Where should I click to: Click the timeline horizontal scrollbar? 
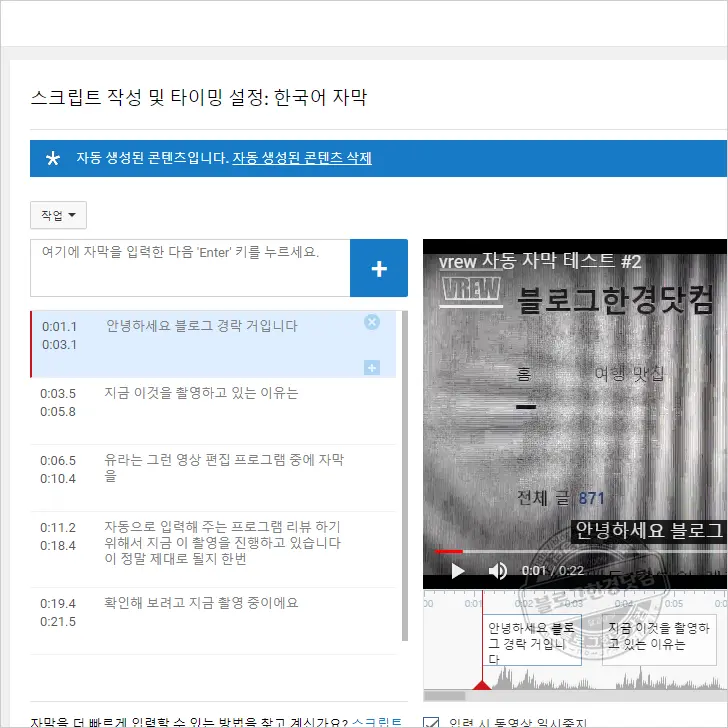pyautogui.click(x=444, y=696)
